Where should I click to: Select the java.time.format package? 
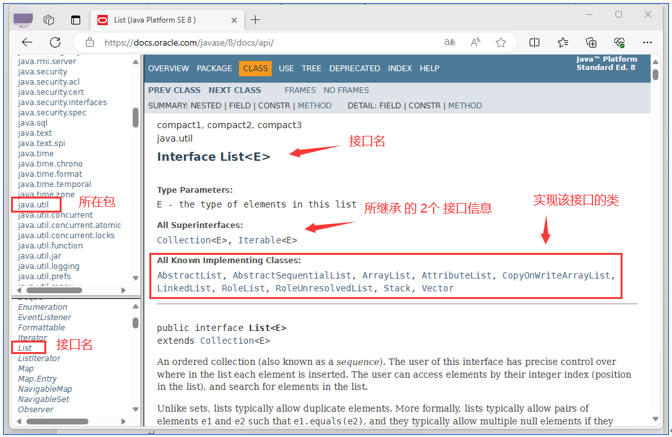tap(50, 174)
